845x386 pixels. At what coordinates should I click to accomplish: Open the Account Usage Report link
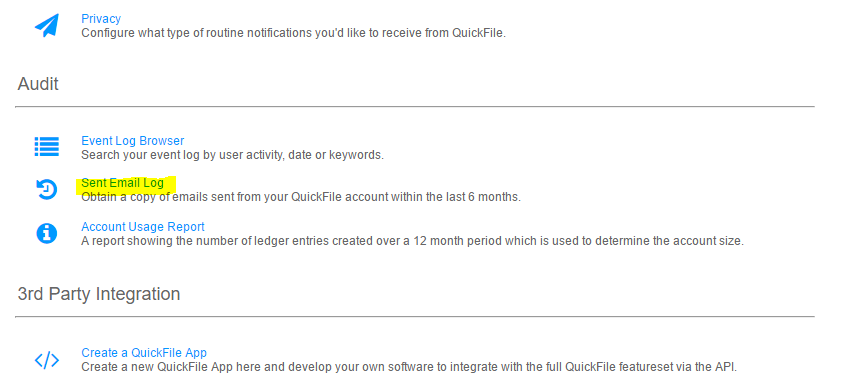pyautogui.click(x=143, y=227)
